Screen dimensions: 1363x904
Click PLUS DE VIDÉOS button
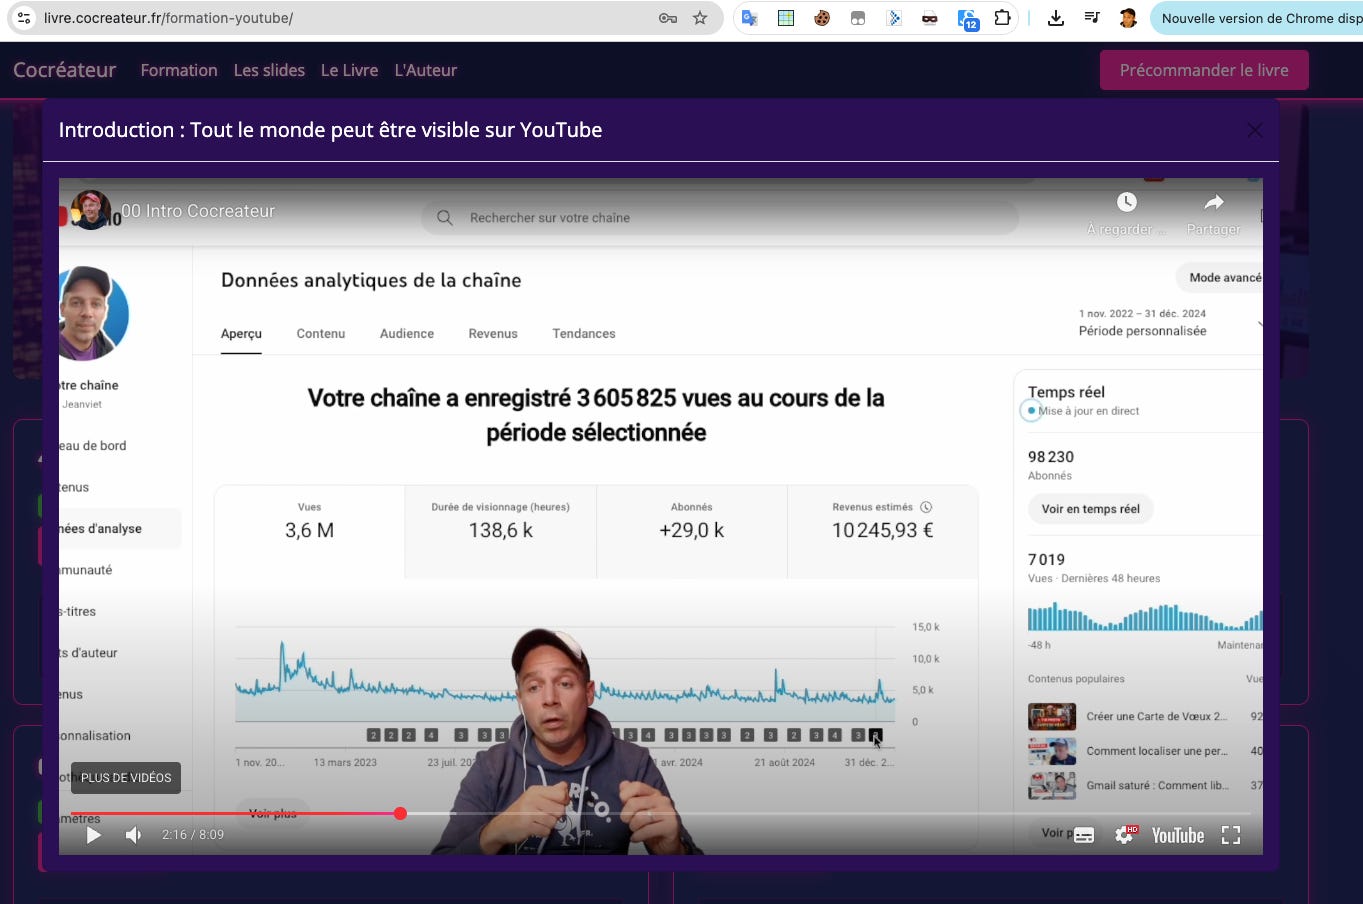[126, 778]
